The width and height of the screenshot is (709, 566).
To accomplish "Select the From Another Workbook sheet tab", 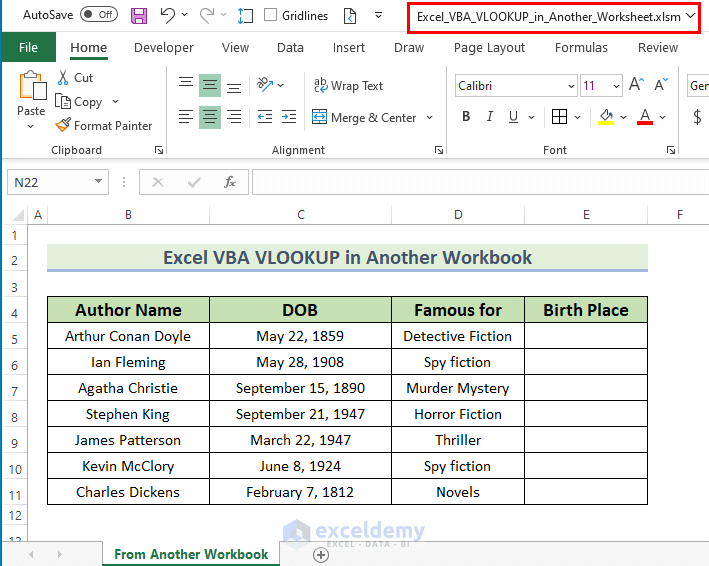I will [x=191, y=554].
